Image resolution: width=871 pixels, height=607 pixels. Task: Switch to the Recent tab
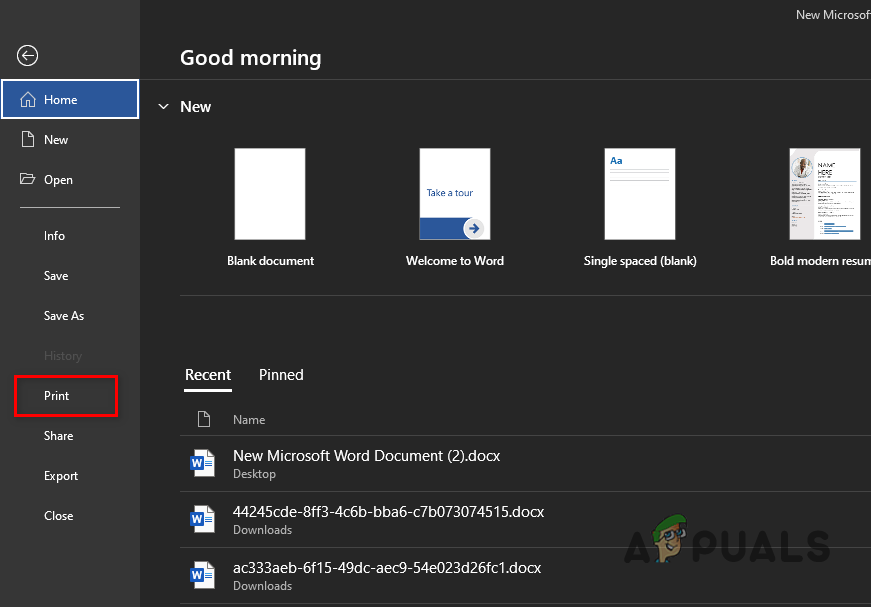tap(208, 375)
